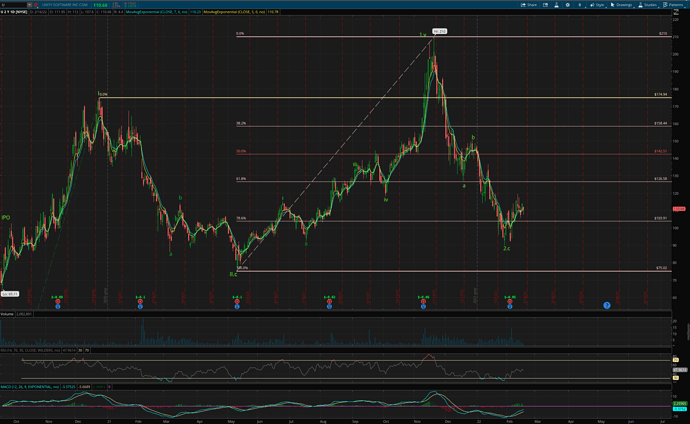
Task: Click the Hi: 210 price bubble
Action: click(x=439, y=31)
